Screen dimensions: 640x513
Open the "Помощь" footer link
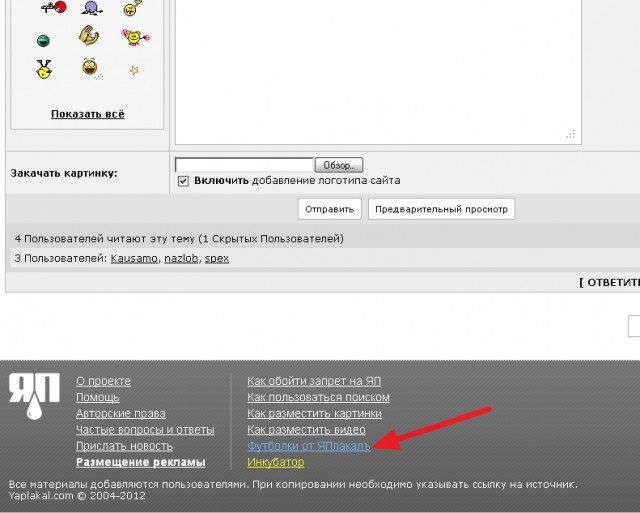pyautogui.click(x=98, y=397)
